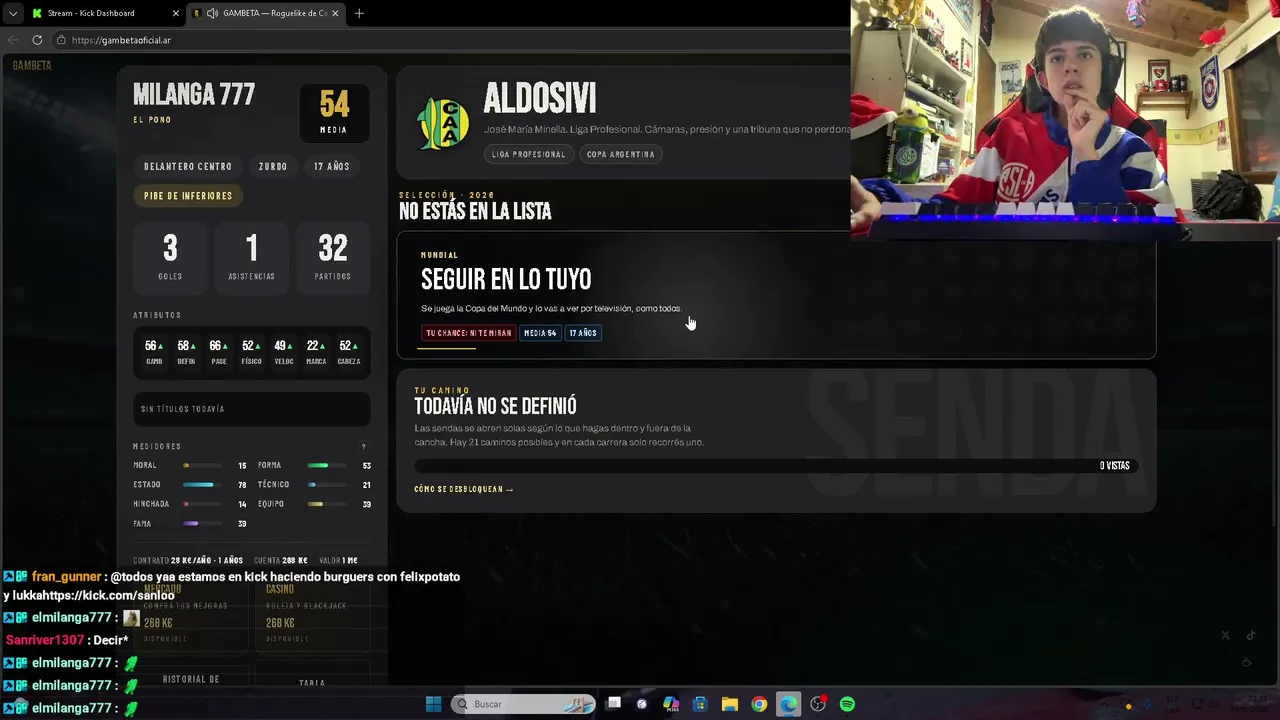
Task: Launch Google Chrome from the taskbar
Action: (759, 704)
